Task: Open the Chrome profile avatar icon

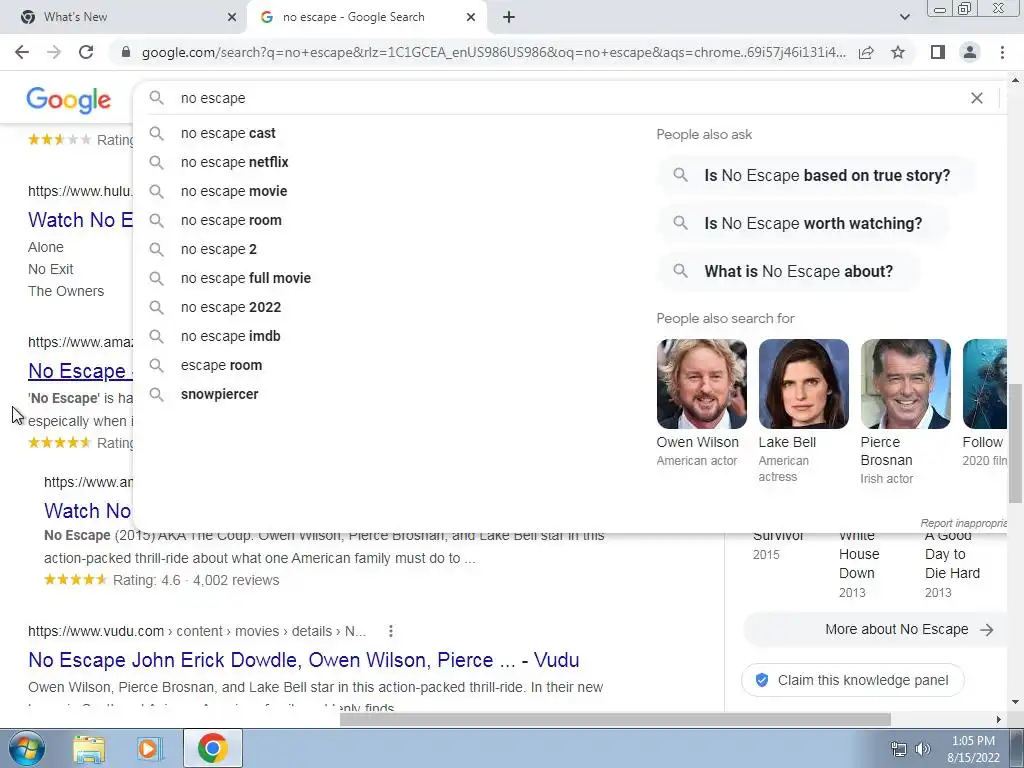Action: 970,52
